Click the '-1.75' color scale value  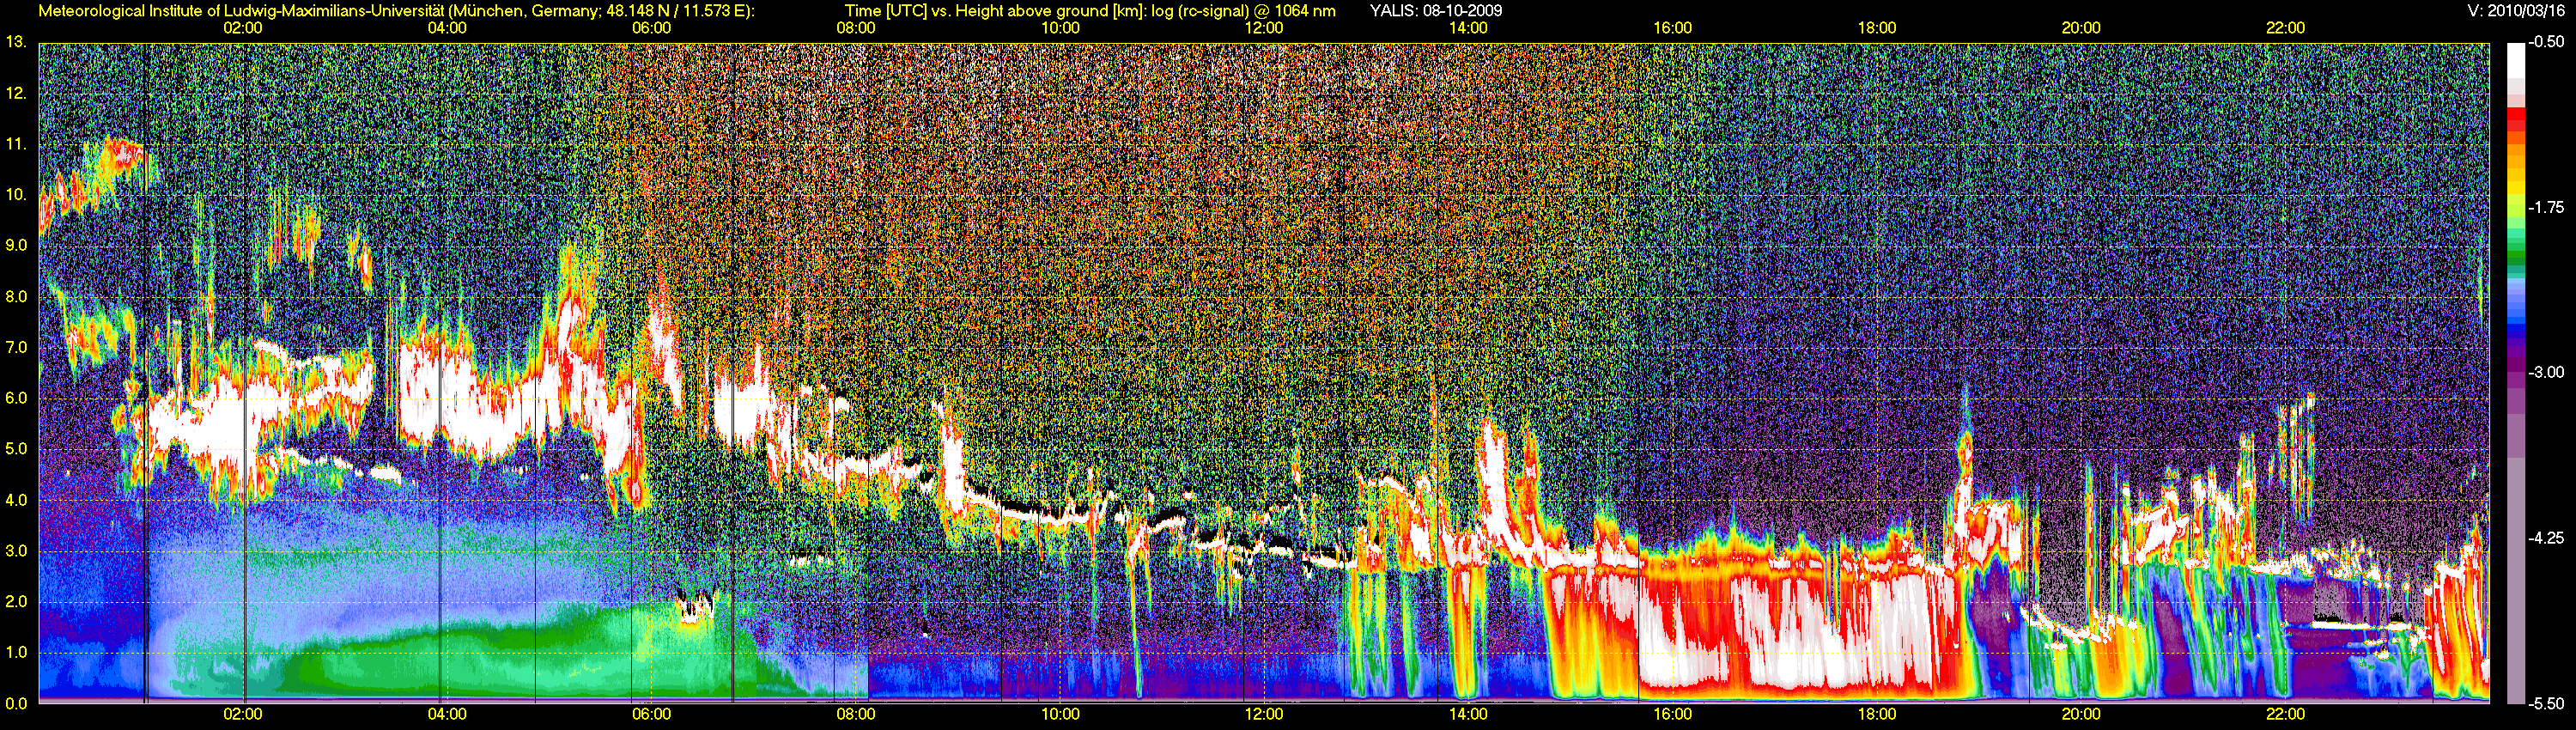coord(2547,207)
